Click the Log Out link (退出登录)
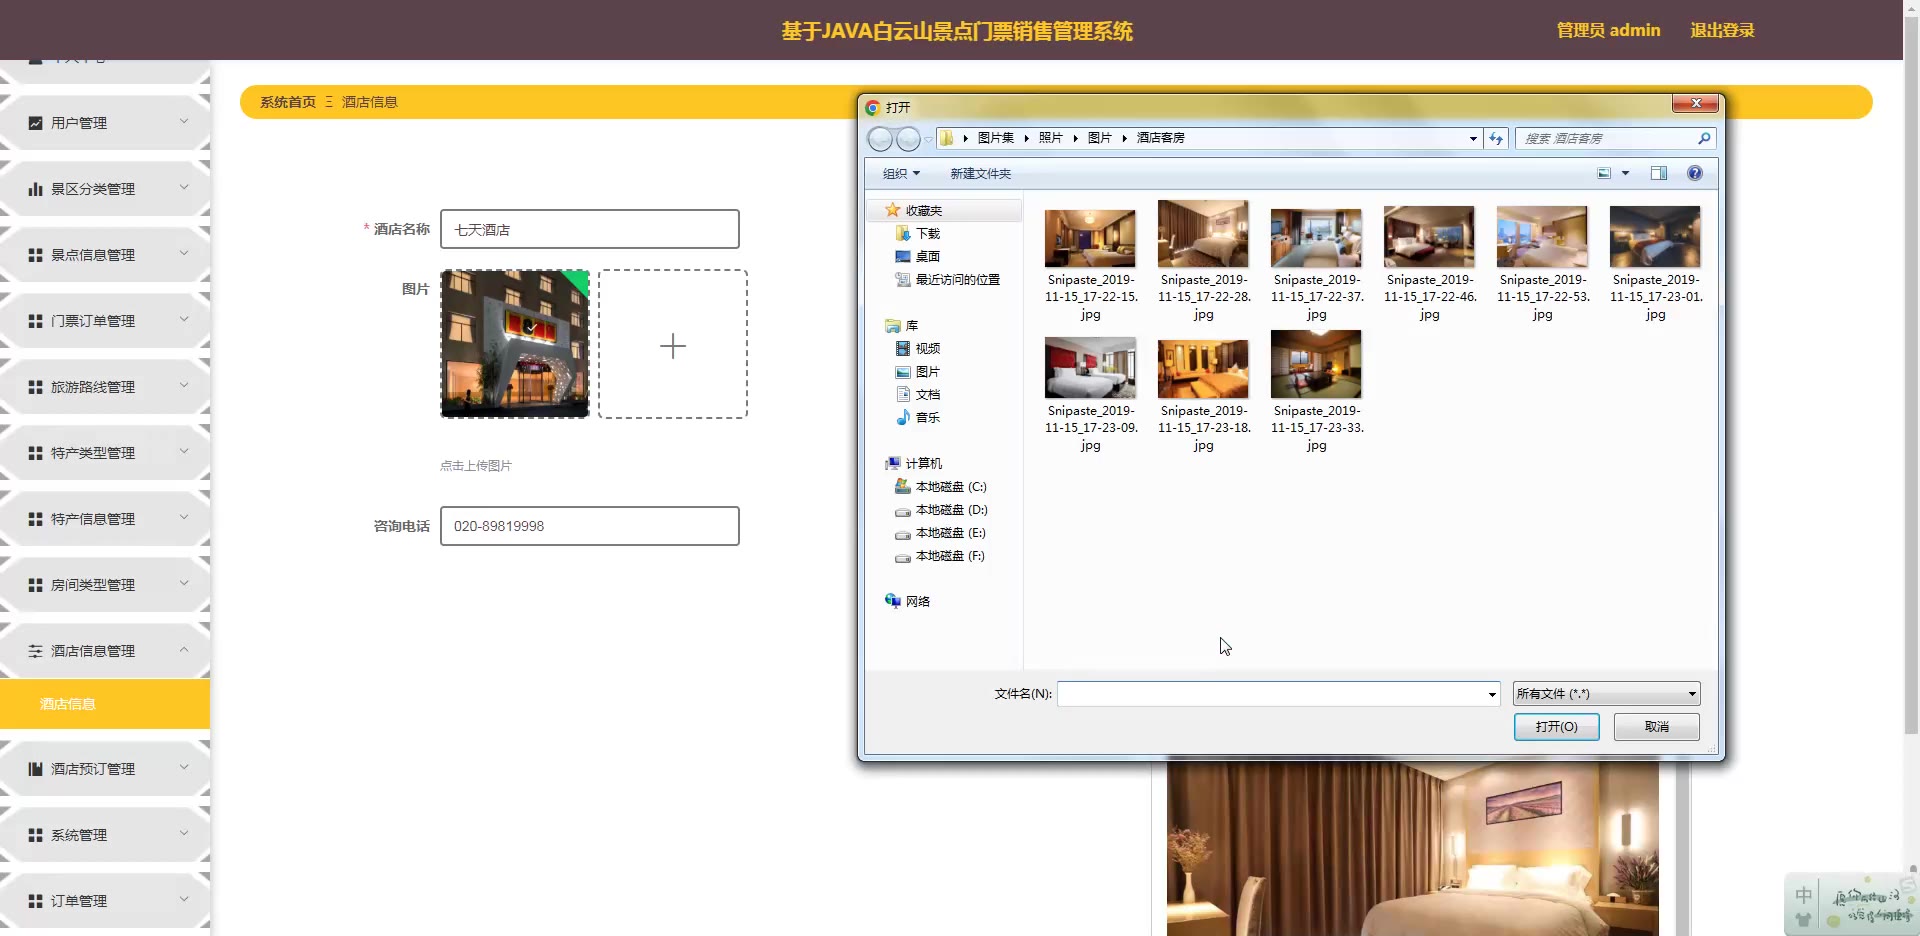This screenshot has height=936, width=1920. point(1722,30)
